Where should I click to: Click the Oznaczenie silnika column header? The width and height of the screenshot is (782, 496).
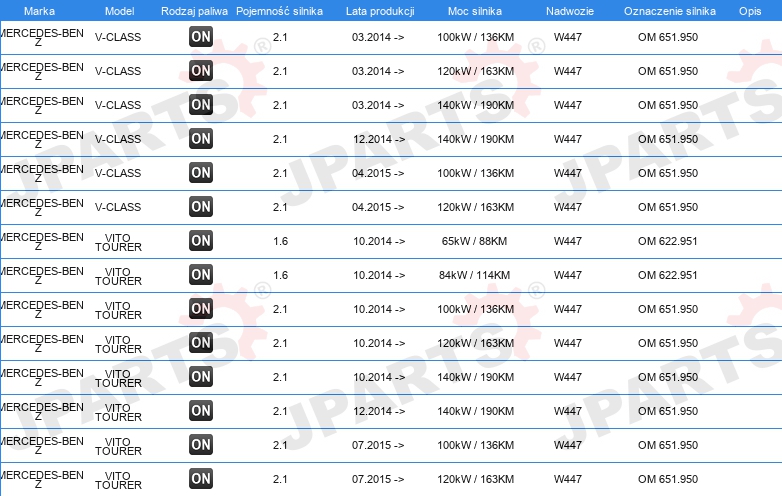[x=670, y=11]
